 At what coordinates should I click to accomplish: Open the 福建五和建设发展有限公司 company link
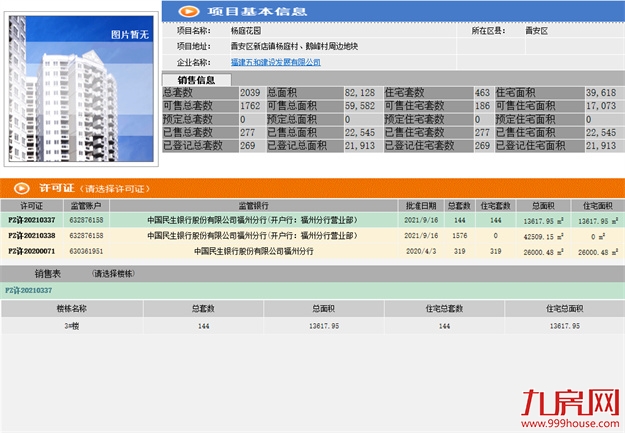275,62
